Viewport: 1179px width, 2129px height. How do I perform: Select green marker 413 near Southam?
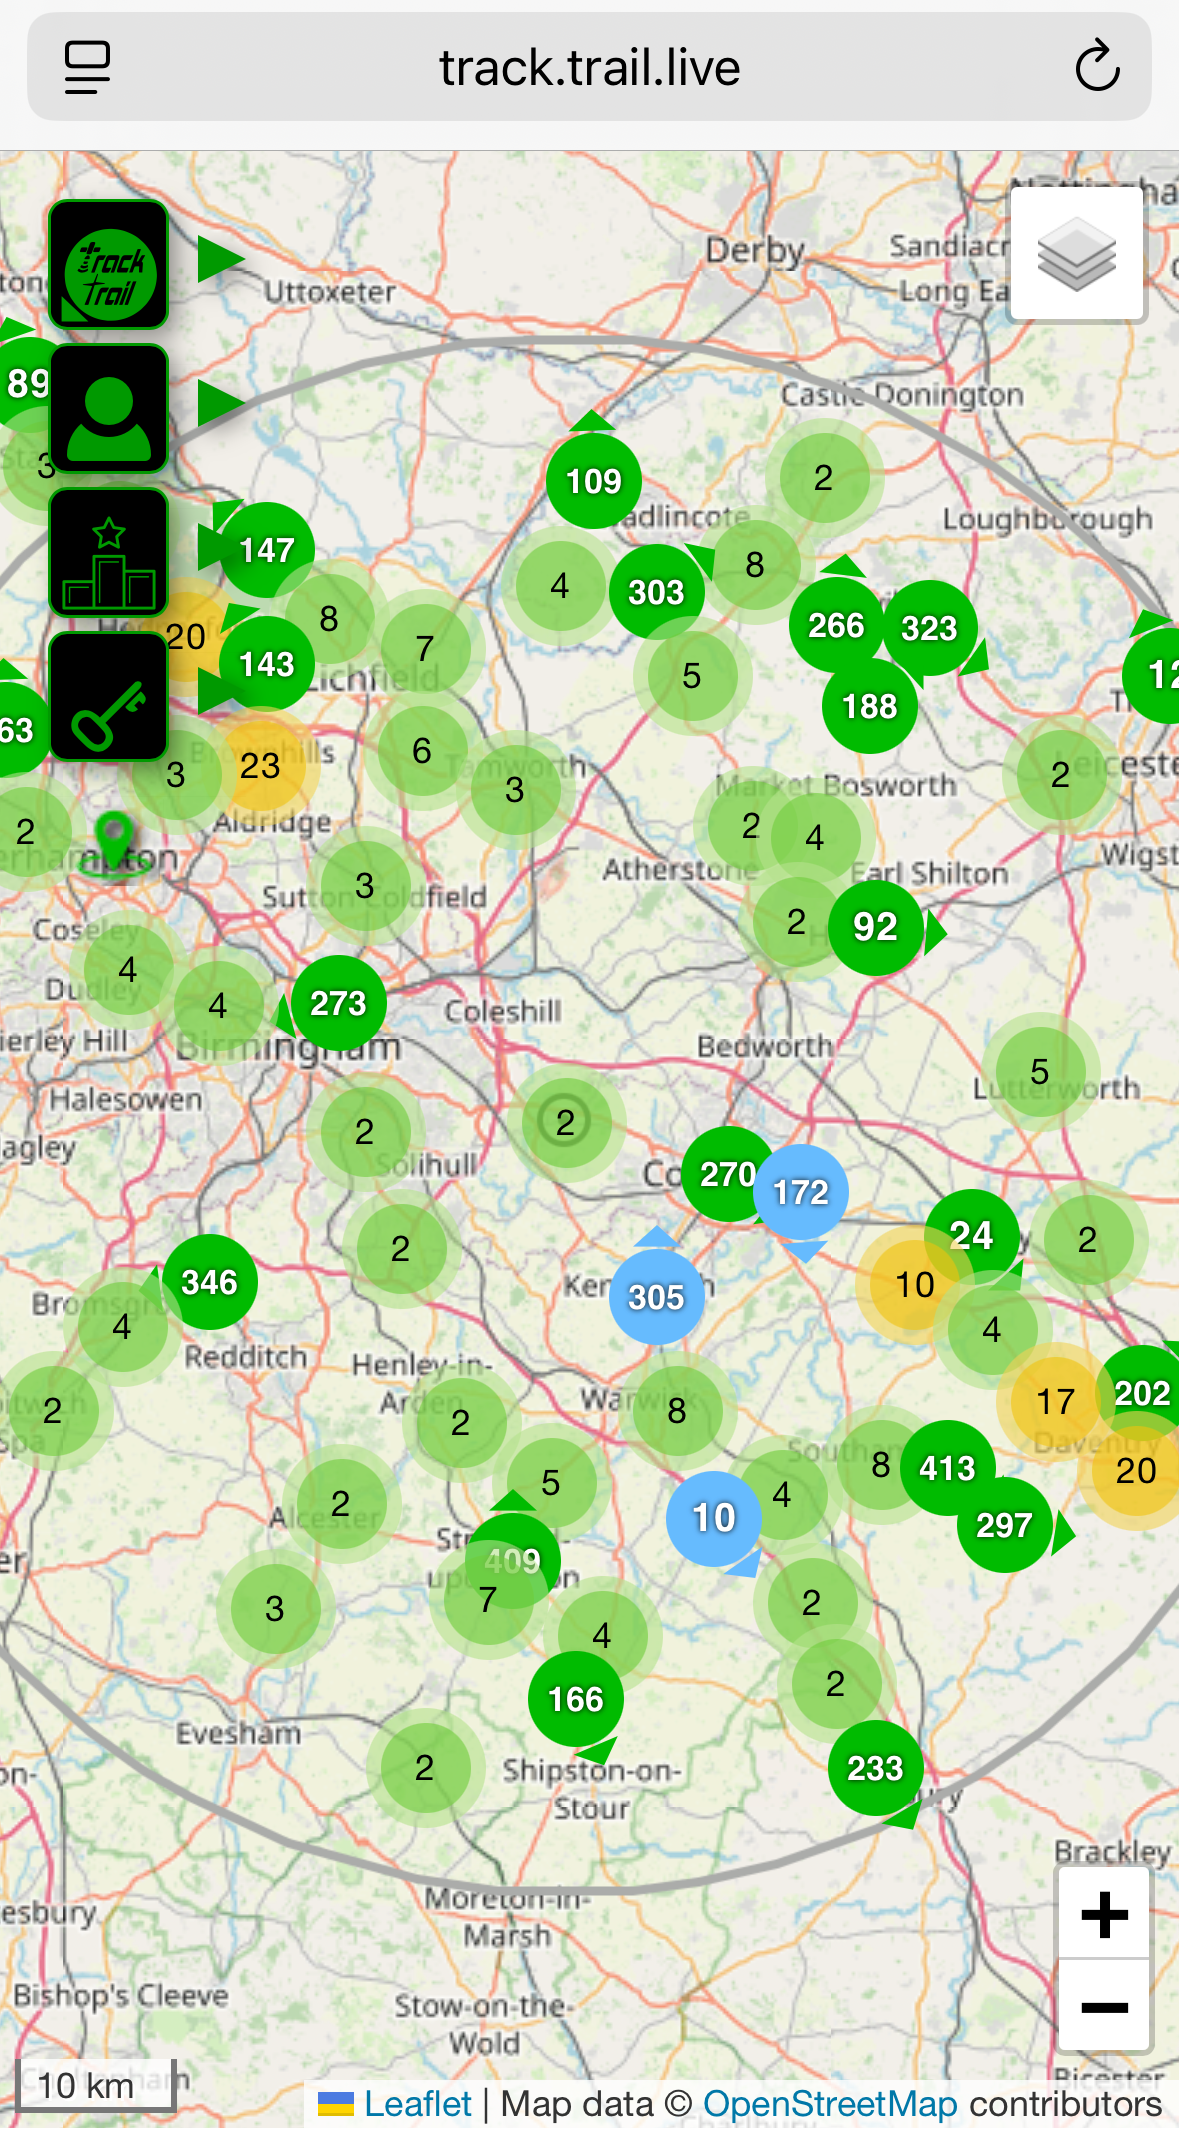(x=946, y=1468)
